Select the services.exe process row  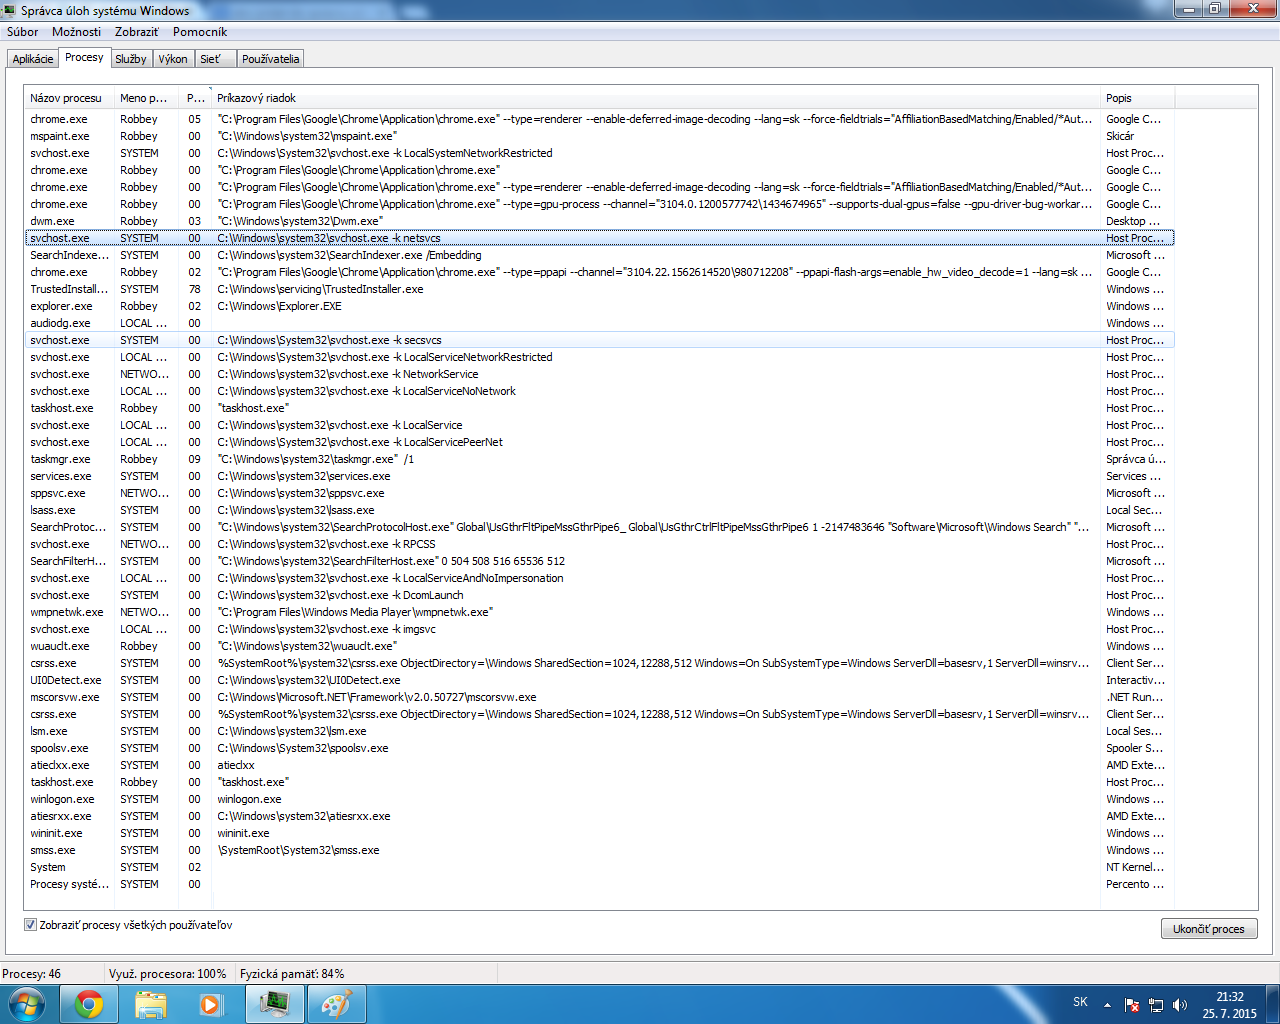coord(599,476)
